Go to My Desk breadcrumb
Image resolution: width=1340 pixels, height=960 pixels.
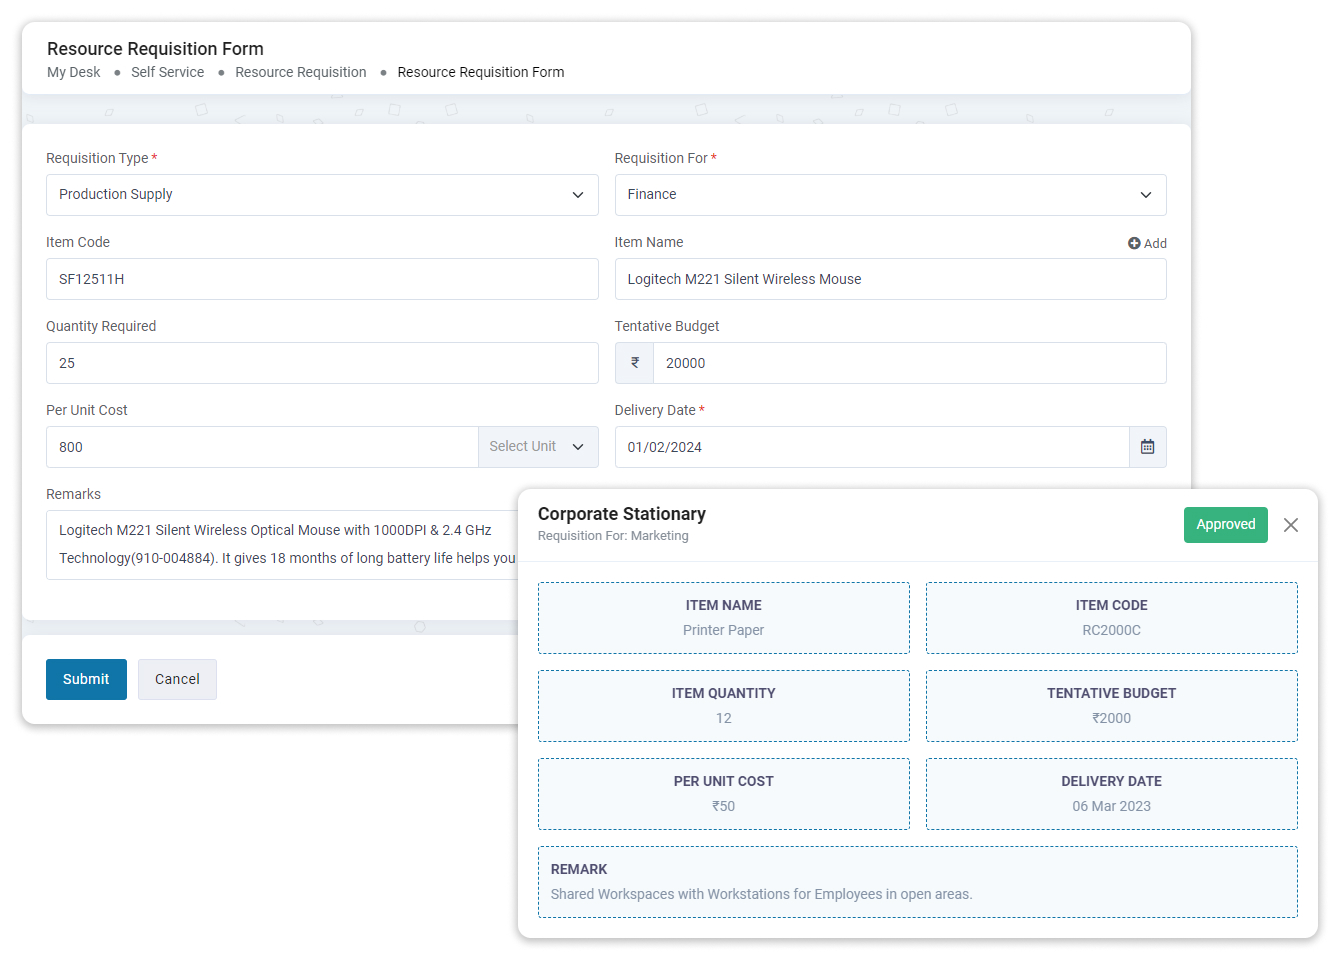tap(73, 72)
